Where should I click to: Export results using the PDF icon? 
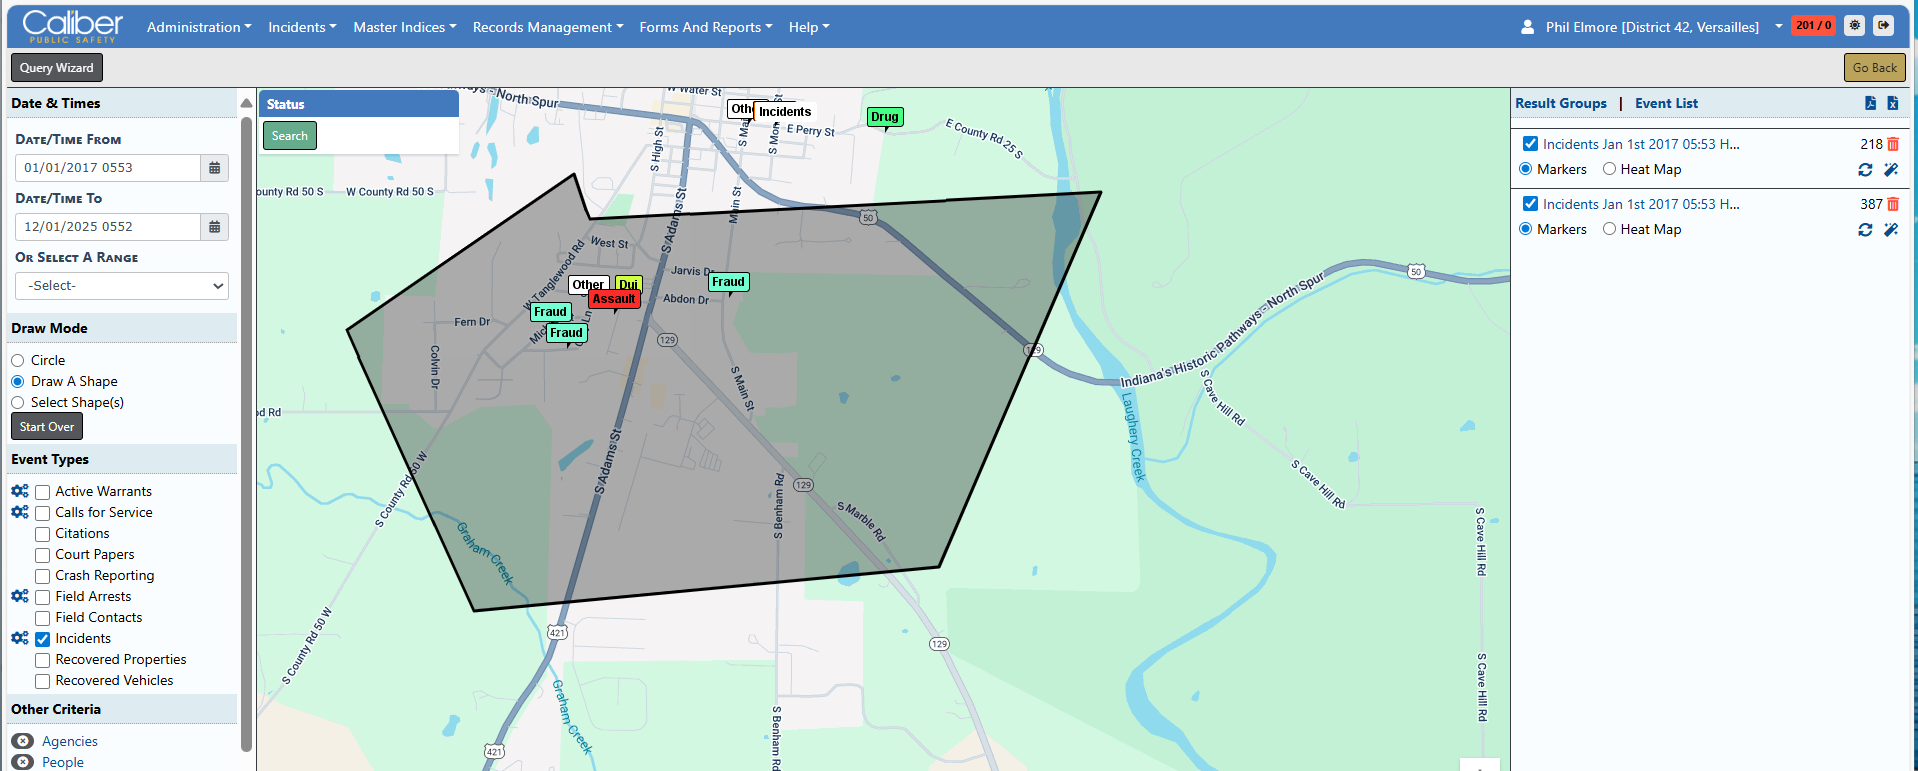click(x=1870, y=103)
